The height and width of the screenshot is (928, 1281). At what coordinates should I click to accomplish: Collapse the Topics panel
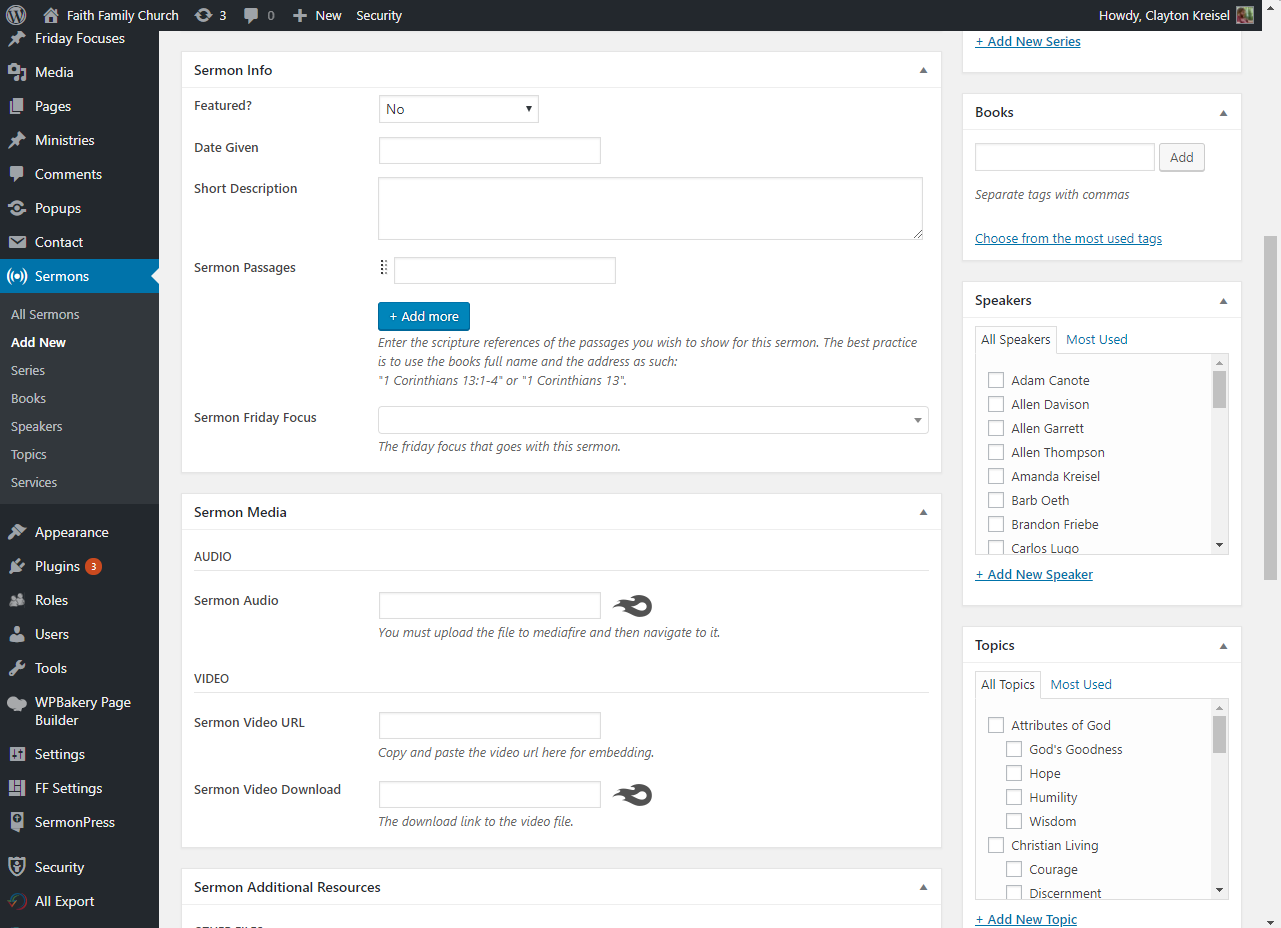tap(1223, 646)
